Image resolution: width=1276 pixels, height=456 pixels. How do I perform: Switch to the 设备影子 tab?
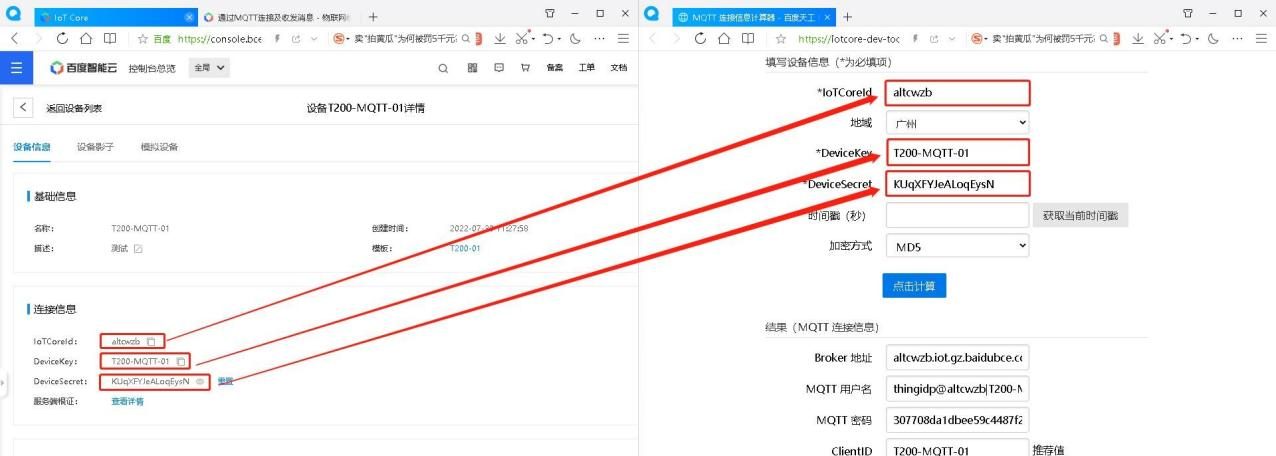pos(96,147)
